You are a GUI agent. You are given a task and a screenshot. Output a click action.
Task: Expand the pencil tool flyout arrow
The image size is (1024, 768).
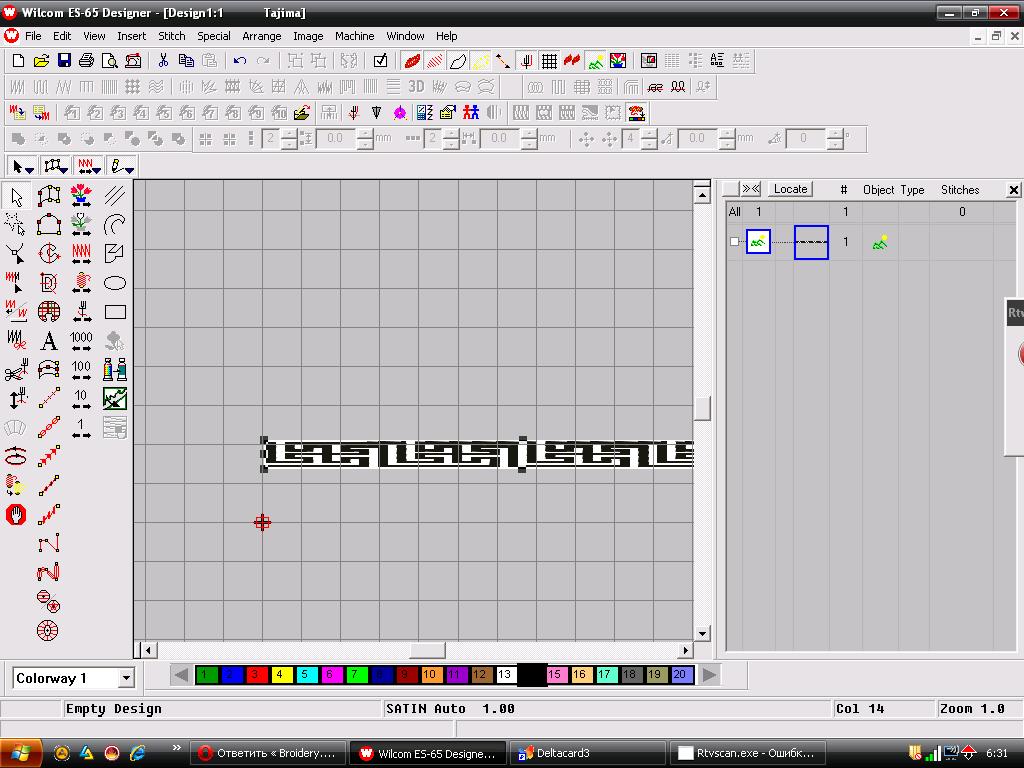pyautogui.click(x=129, y=167)
